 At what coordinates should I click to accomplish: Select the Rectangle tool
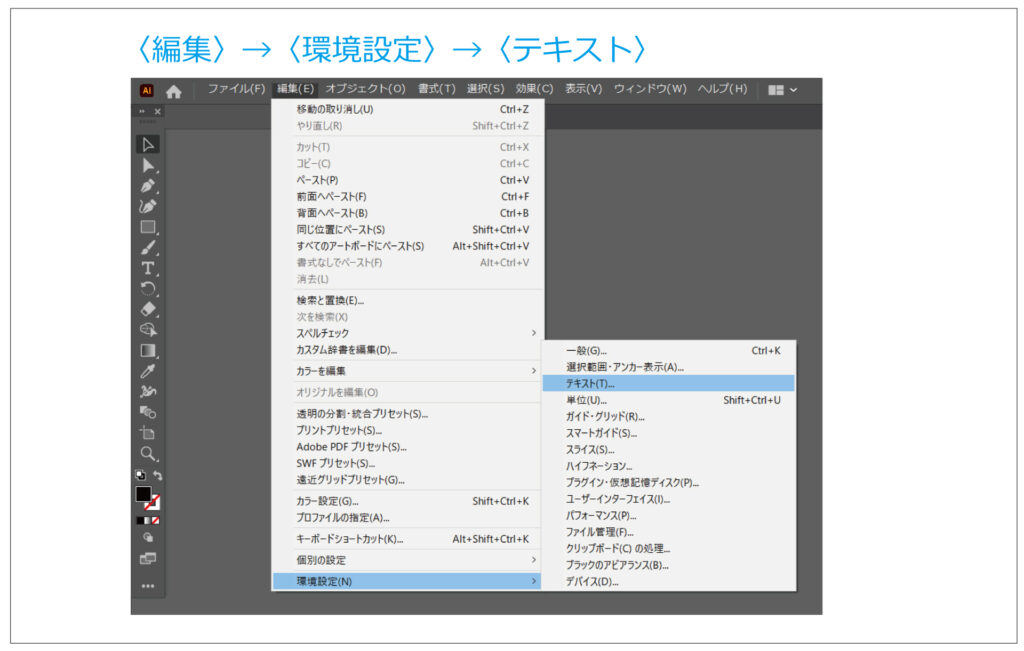tap(148, 227)
